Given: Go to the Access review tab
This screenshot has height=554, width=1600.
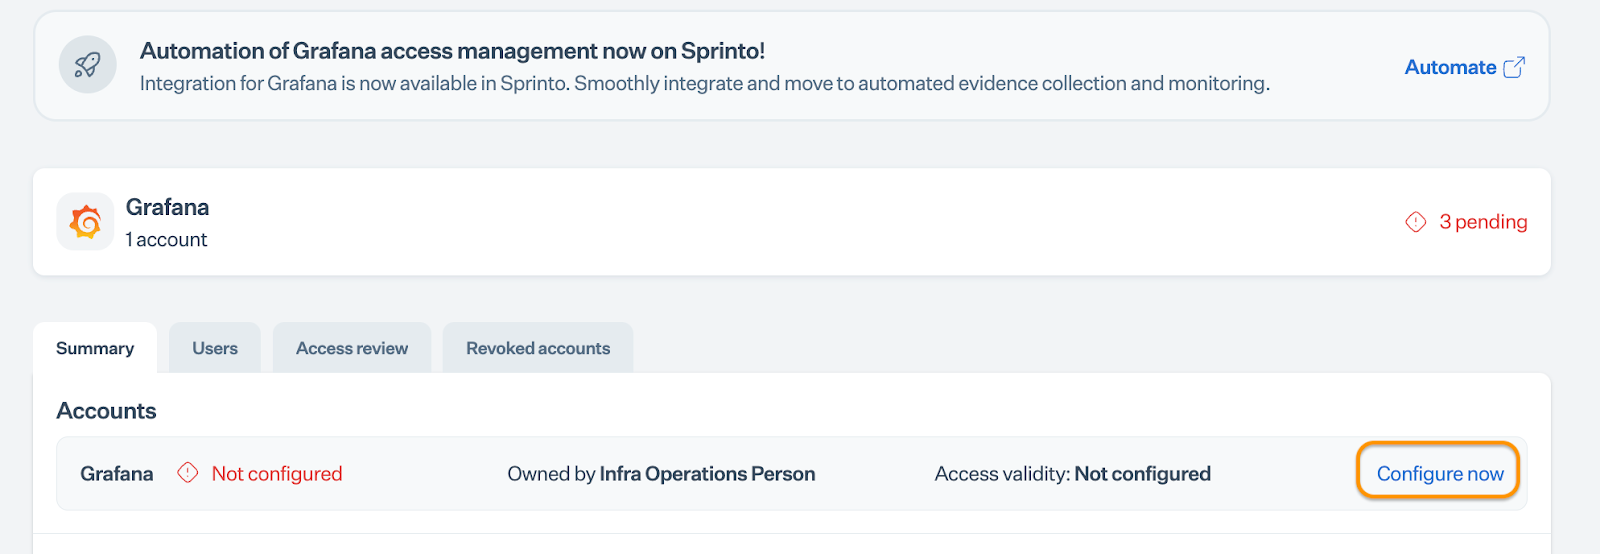Looking at the screenshot, I should tap(352, 348).
